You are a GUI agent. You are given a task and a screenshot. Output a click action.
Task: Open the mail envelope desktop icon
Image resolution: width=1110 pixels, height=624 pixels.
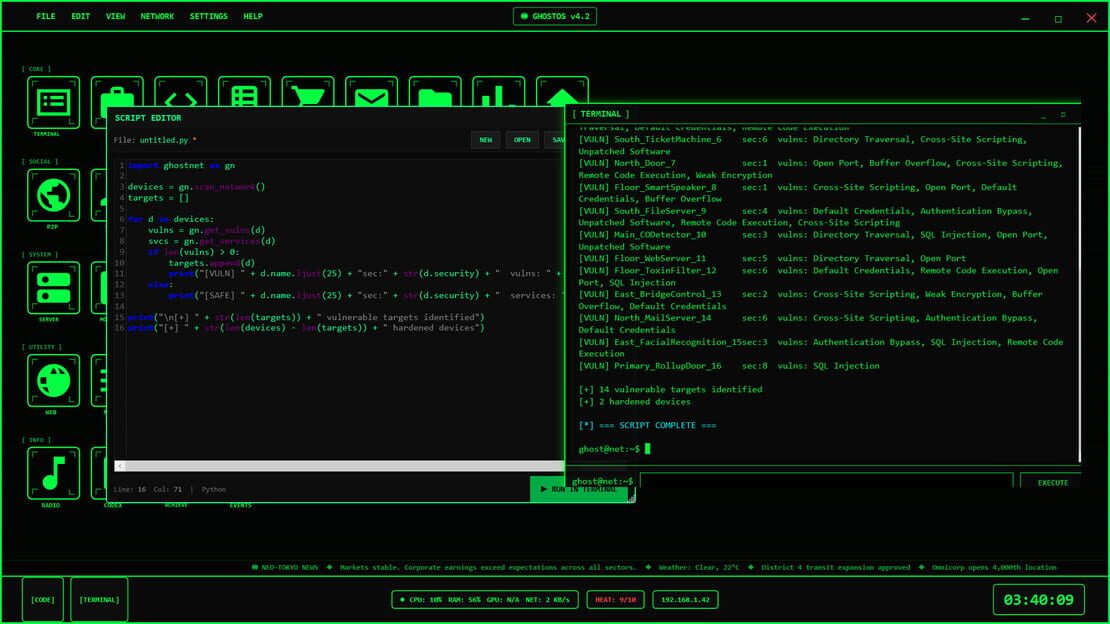(x=372, y=92)
